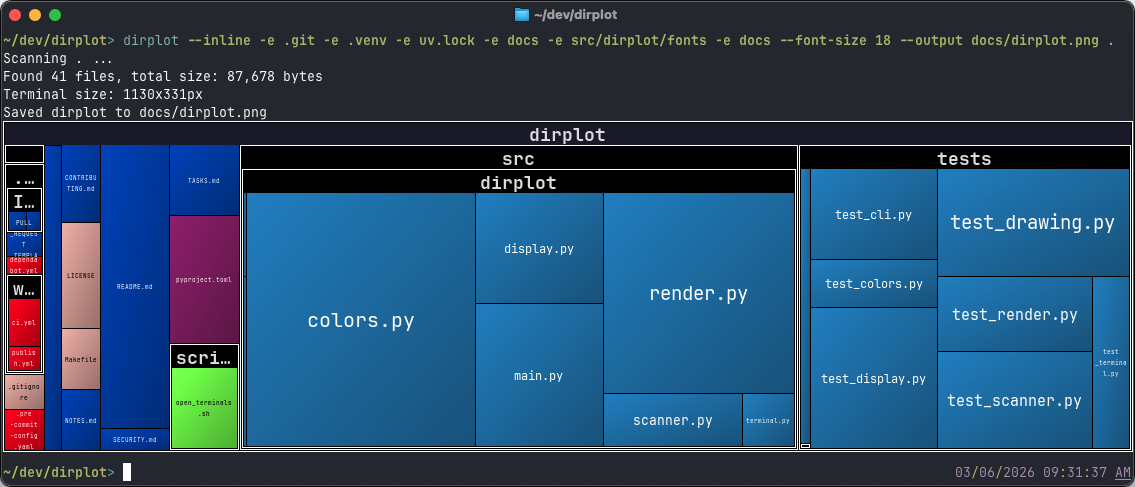1135x487 pixels.
Task: Click the terminal cursor at the prompt
Action: click(127, 473)
